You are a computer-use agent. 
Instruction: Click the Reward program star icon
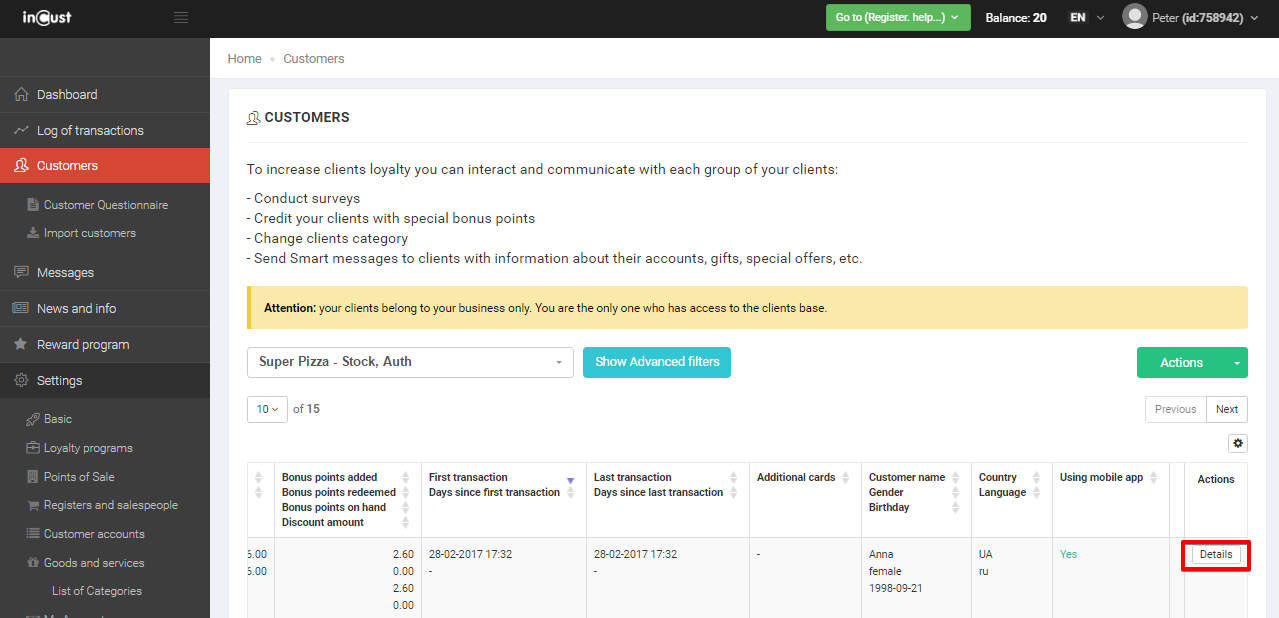click(x=21, y=345)
